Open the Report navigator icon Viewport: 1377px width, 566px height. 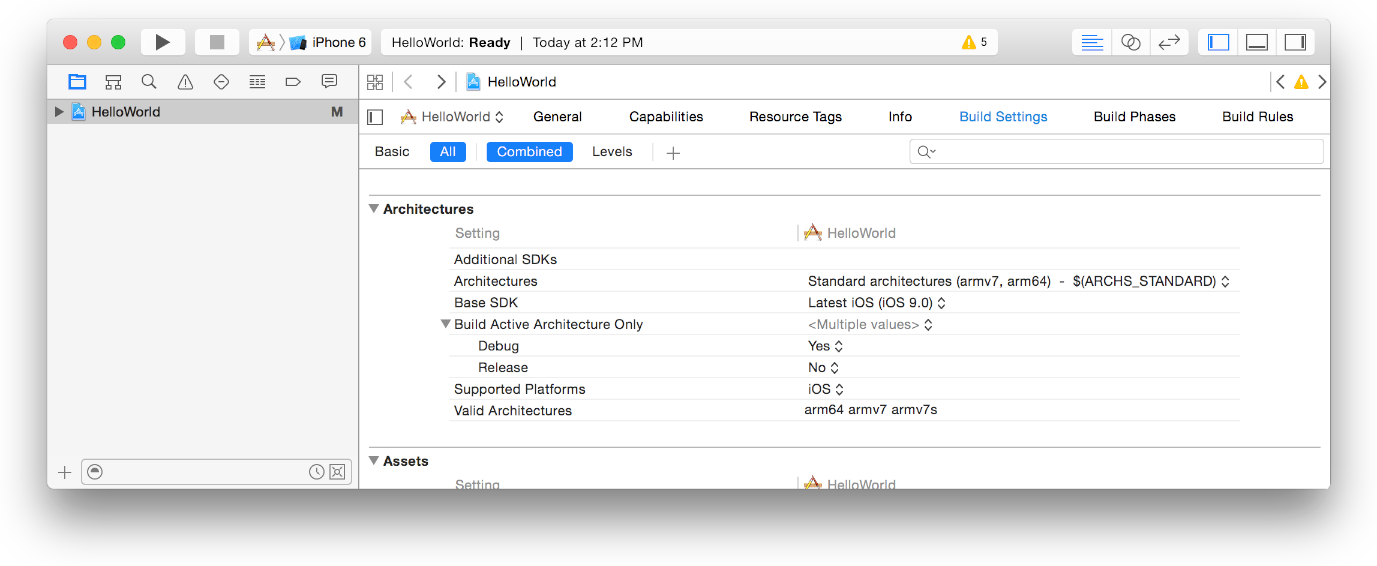(329, 82)
